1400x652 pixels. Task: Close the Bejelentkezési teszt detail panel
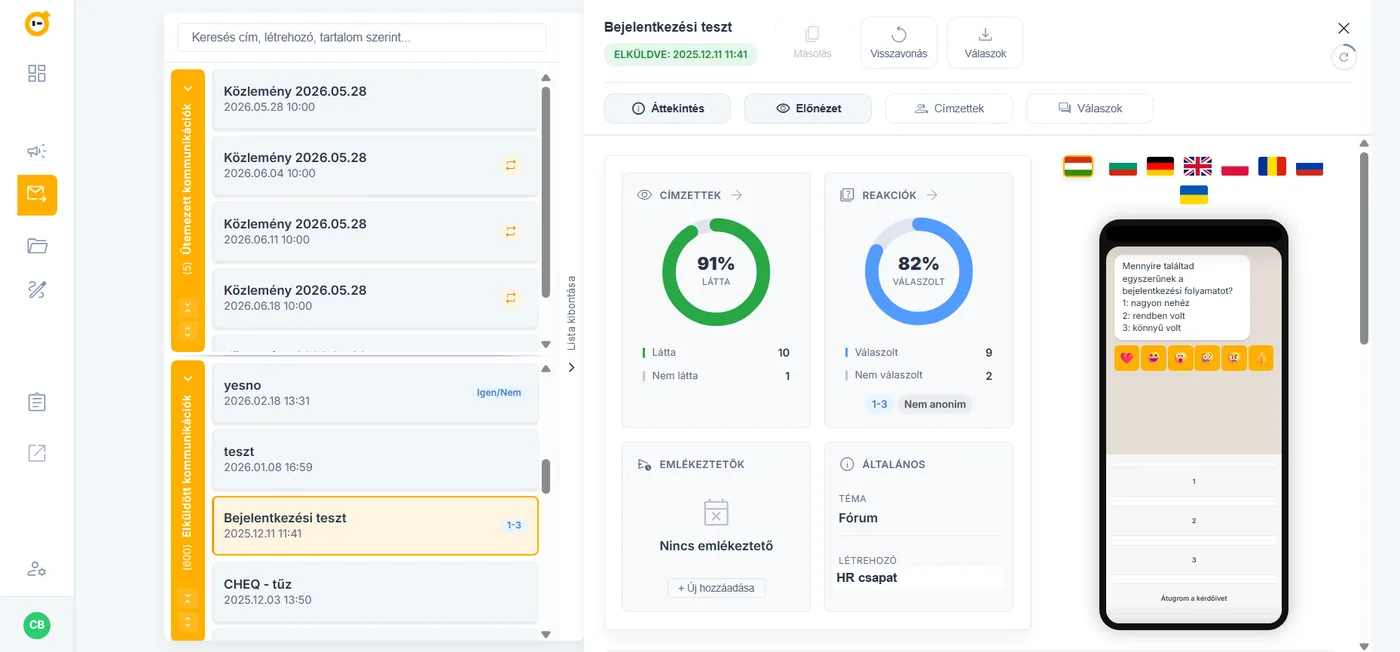1344,28
